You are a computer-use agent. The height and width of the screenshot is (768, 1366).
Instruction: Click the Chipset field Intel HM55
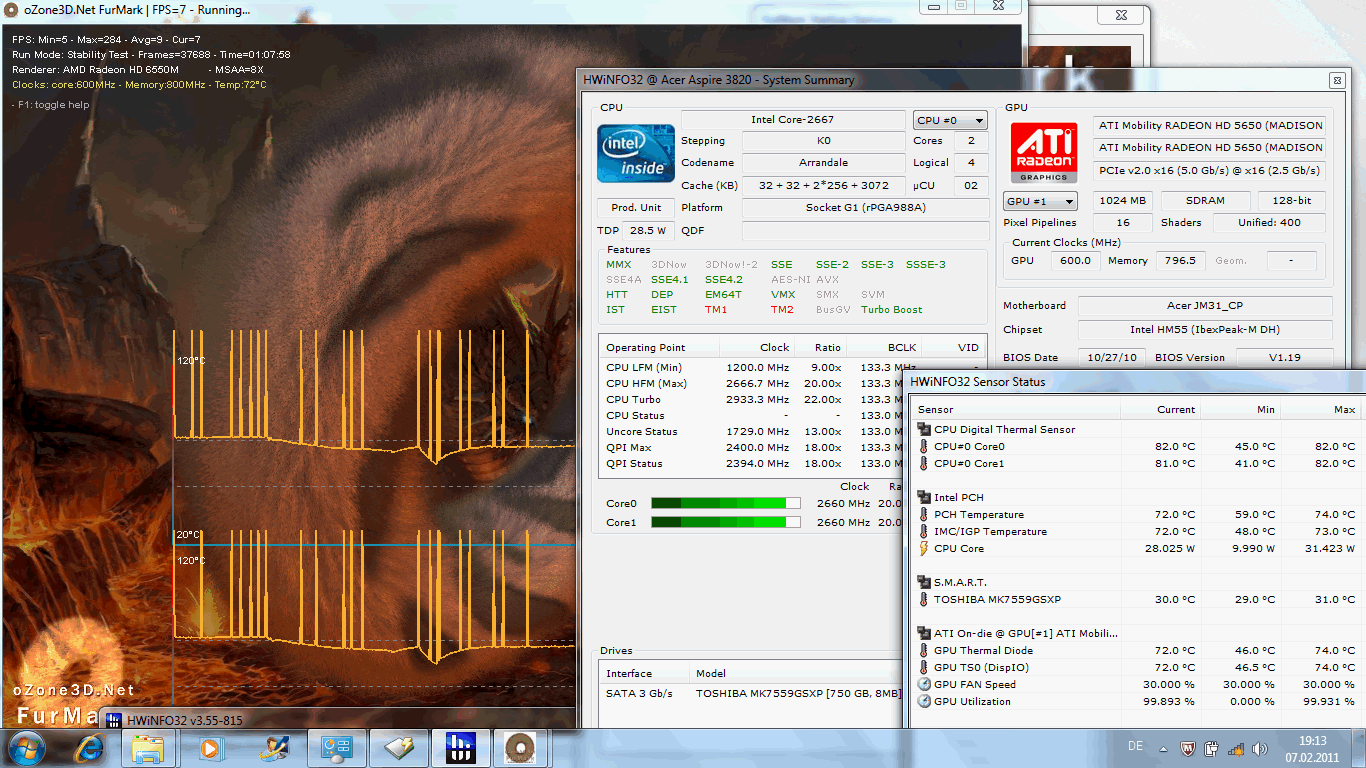point(1205,330)
